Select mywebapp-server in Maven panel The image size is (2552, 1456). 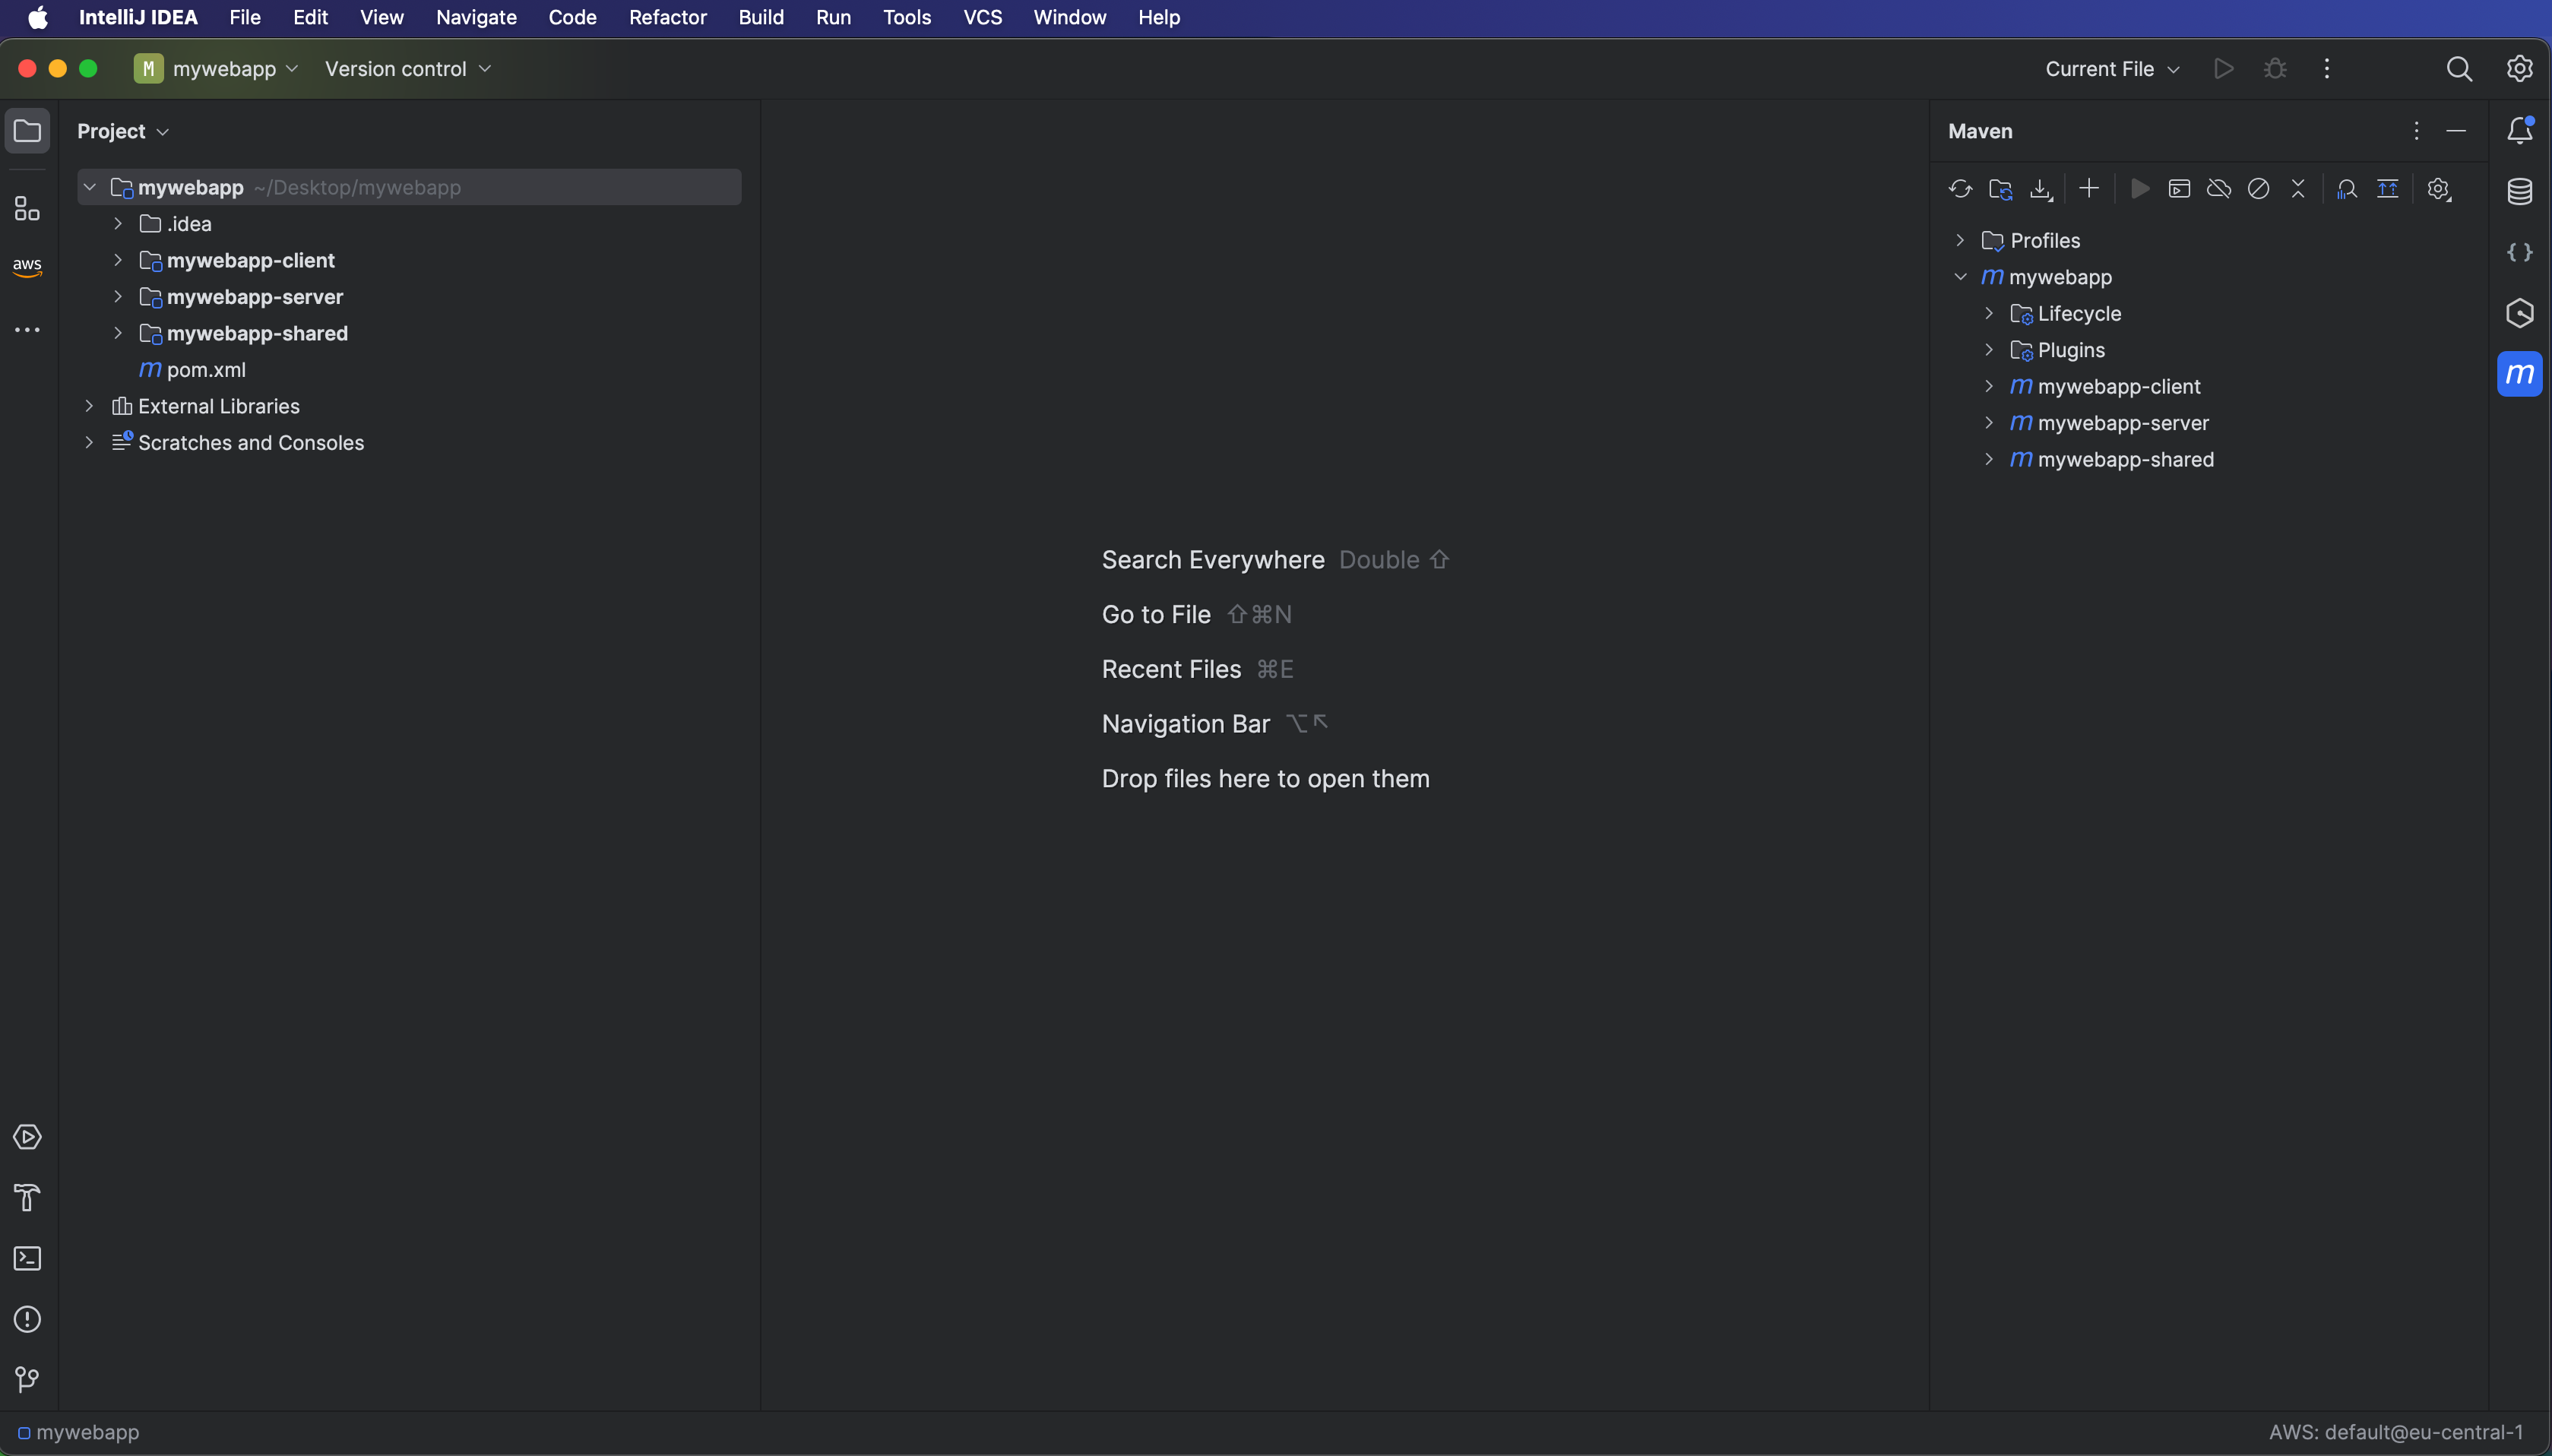[x=2123, y=423]
